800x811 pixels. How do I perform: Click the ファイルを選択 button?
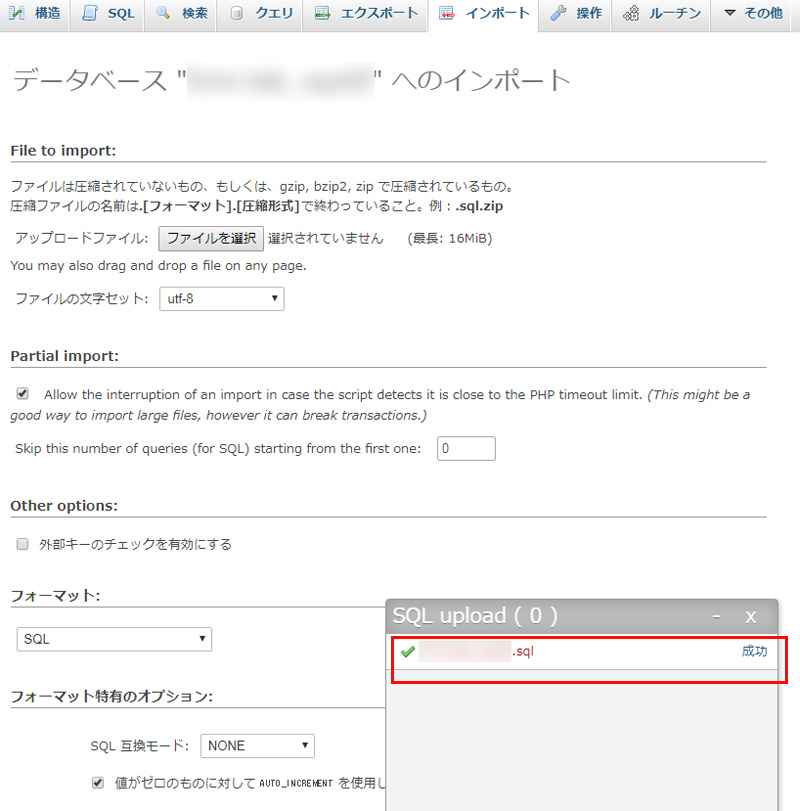(211, 238)
